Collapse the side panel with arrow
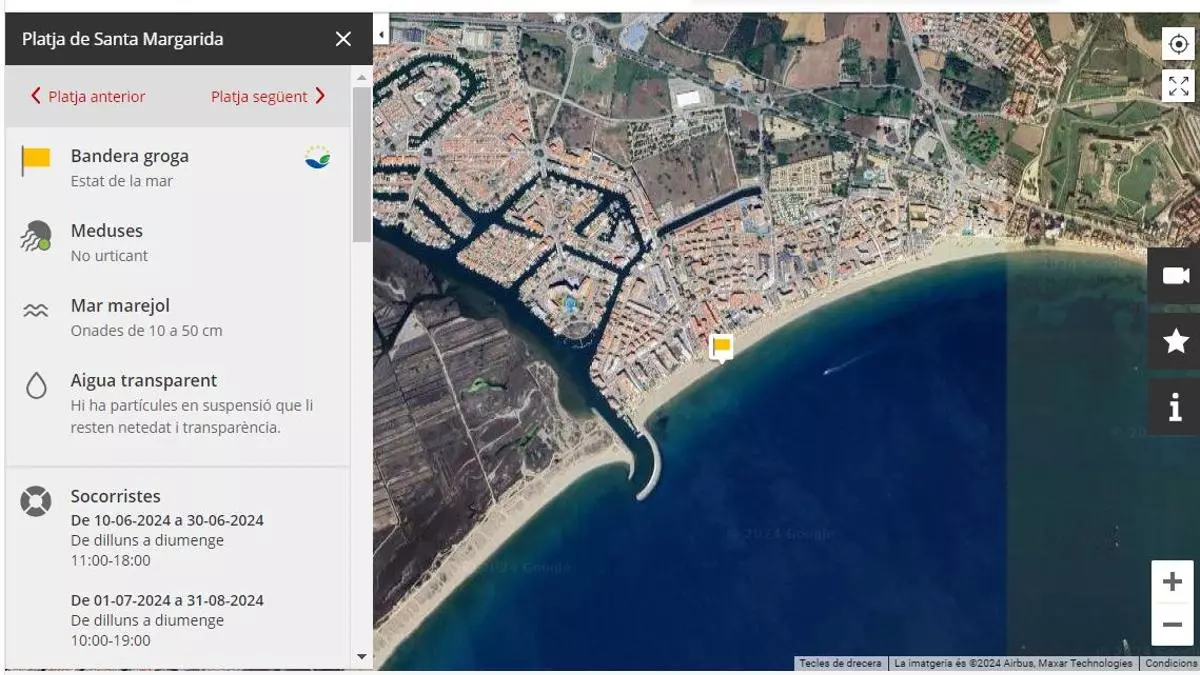Screen dimensions: 1200x675 point(381,34)
